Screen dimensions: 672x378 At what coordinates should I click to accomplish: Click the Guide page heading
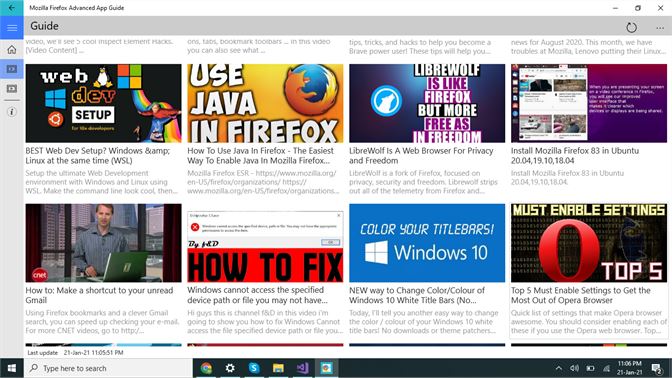44,26
